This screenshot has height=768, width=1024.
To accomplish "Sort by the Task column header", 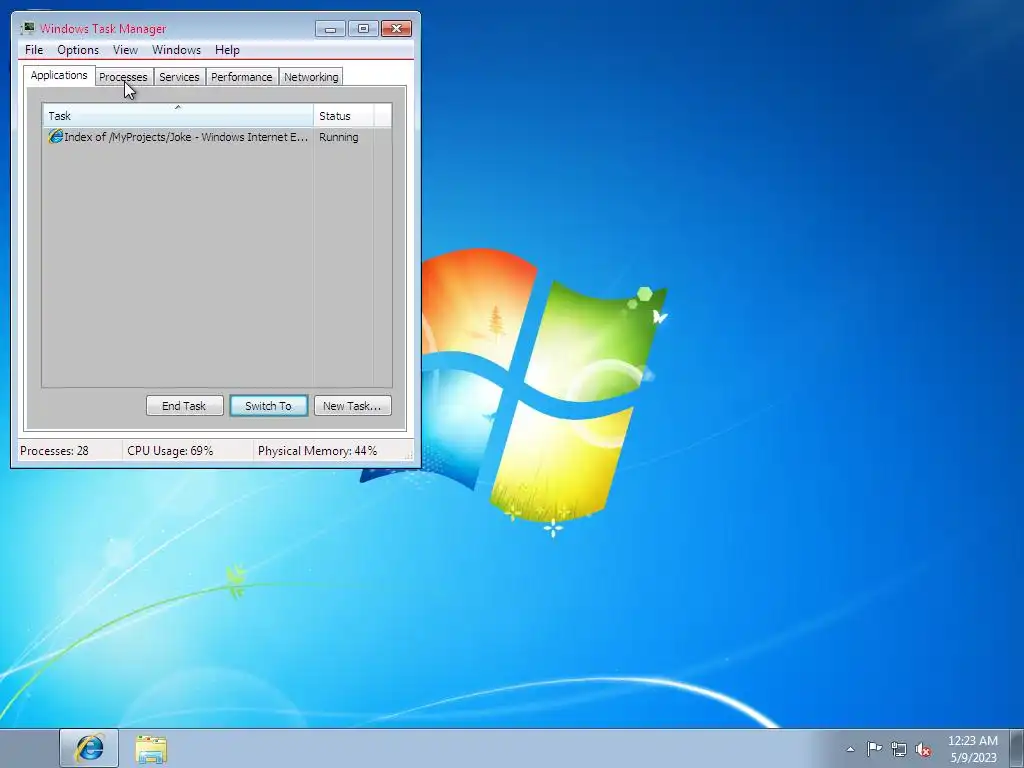I will click(x=178, y=116).
